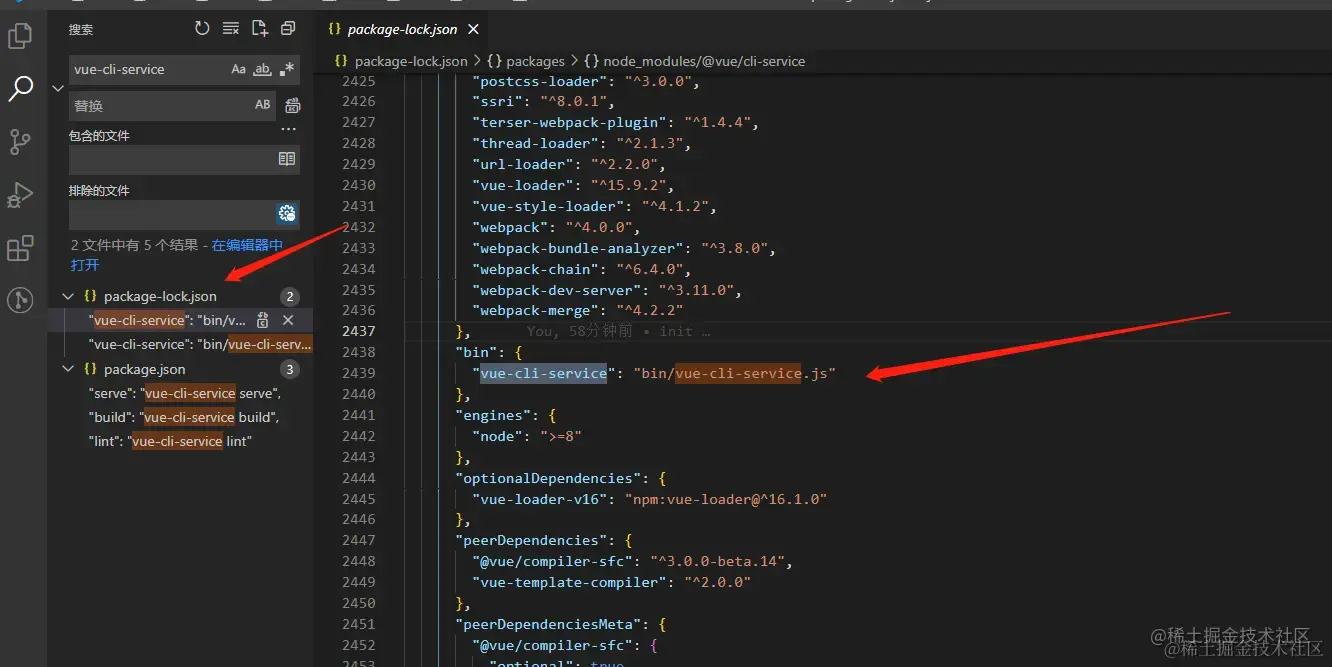The width and height of the screenshot is (1332, 667).
Task: Click "bin/vue-cli-service.js" value in editor
Action: [733, 373]
